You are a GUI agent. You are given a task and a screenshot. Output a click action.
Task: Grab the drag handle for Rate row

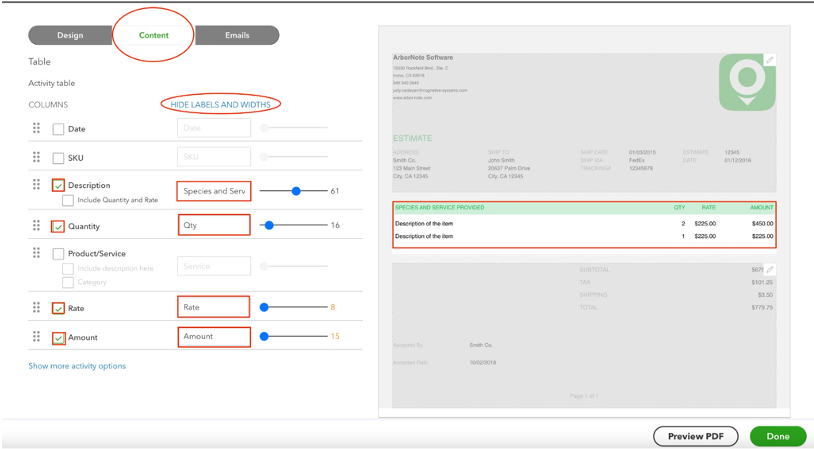(36, 307)
